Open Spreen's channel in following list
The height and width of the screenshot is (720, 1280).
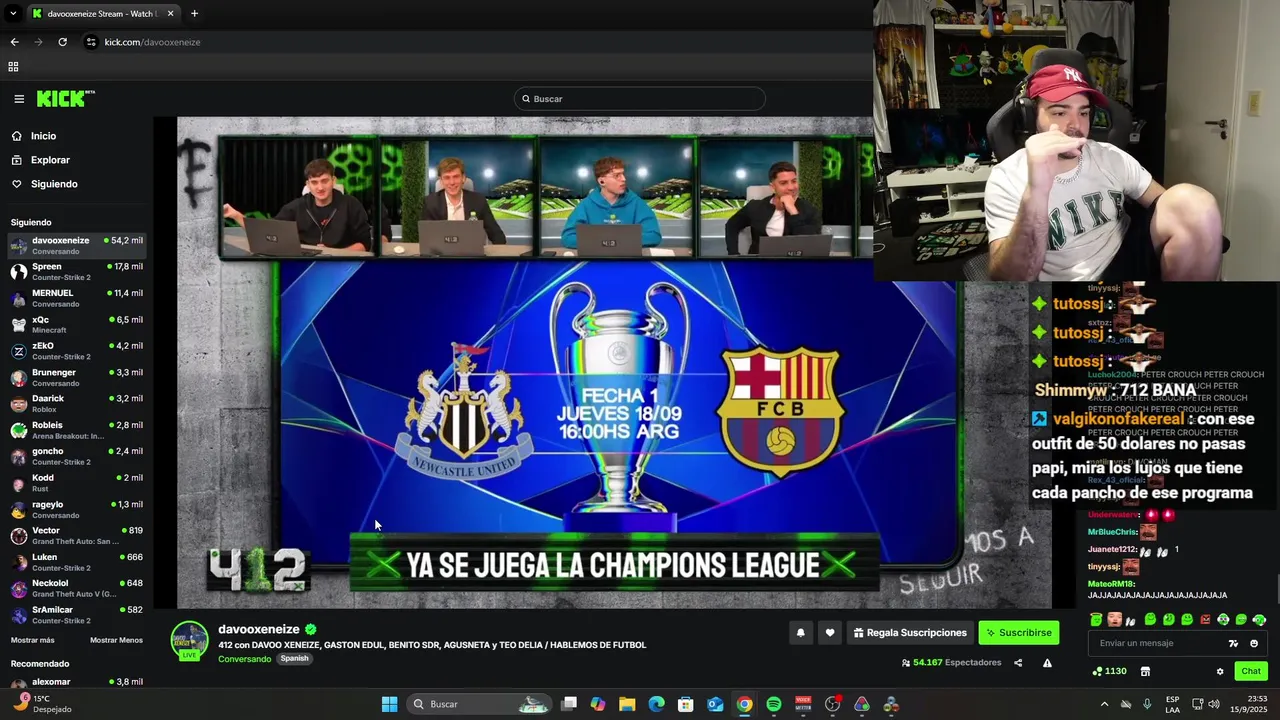[x=77, y=272]
